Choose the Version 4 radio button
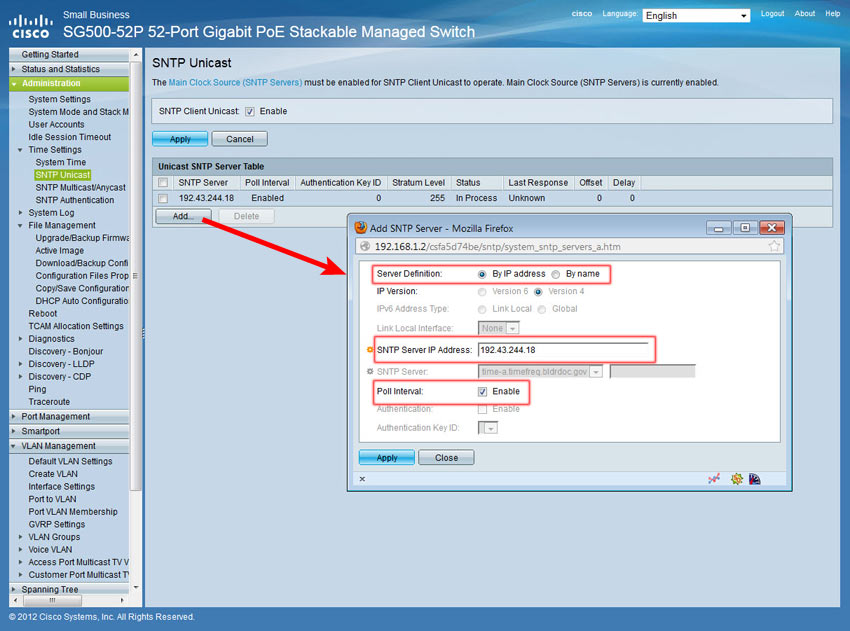850x631 pixels. [538, 292]
